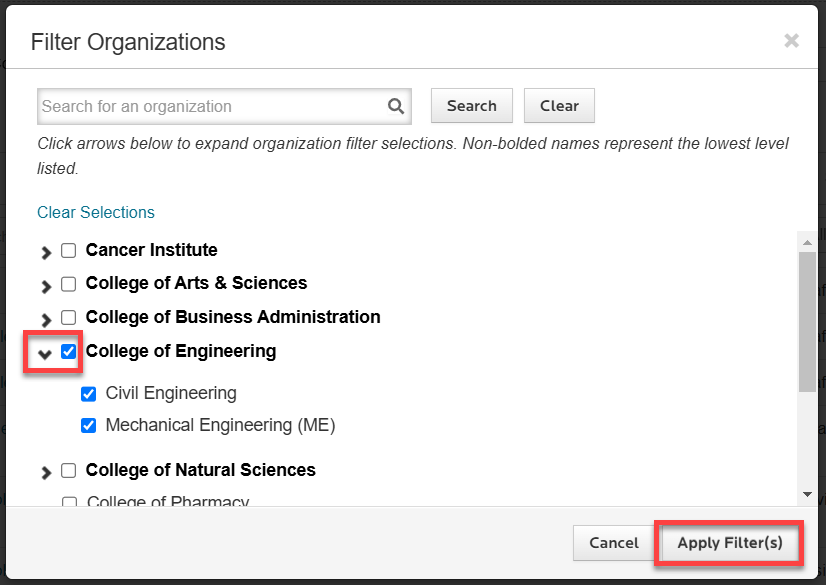
Task: Uncheck Mechanical Engineering (ME) checkbox
Action: (x=88, y=426)
